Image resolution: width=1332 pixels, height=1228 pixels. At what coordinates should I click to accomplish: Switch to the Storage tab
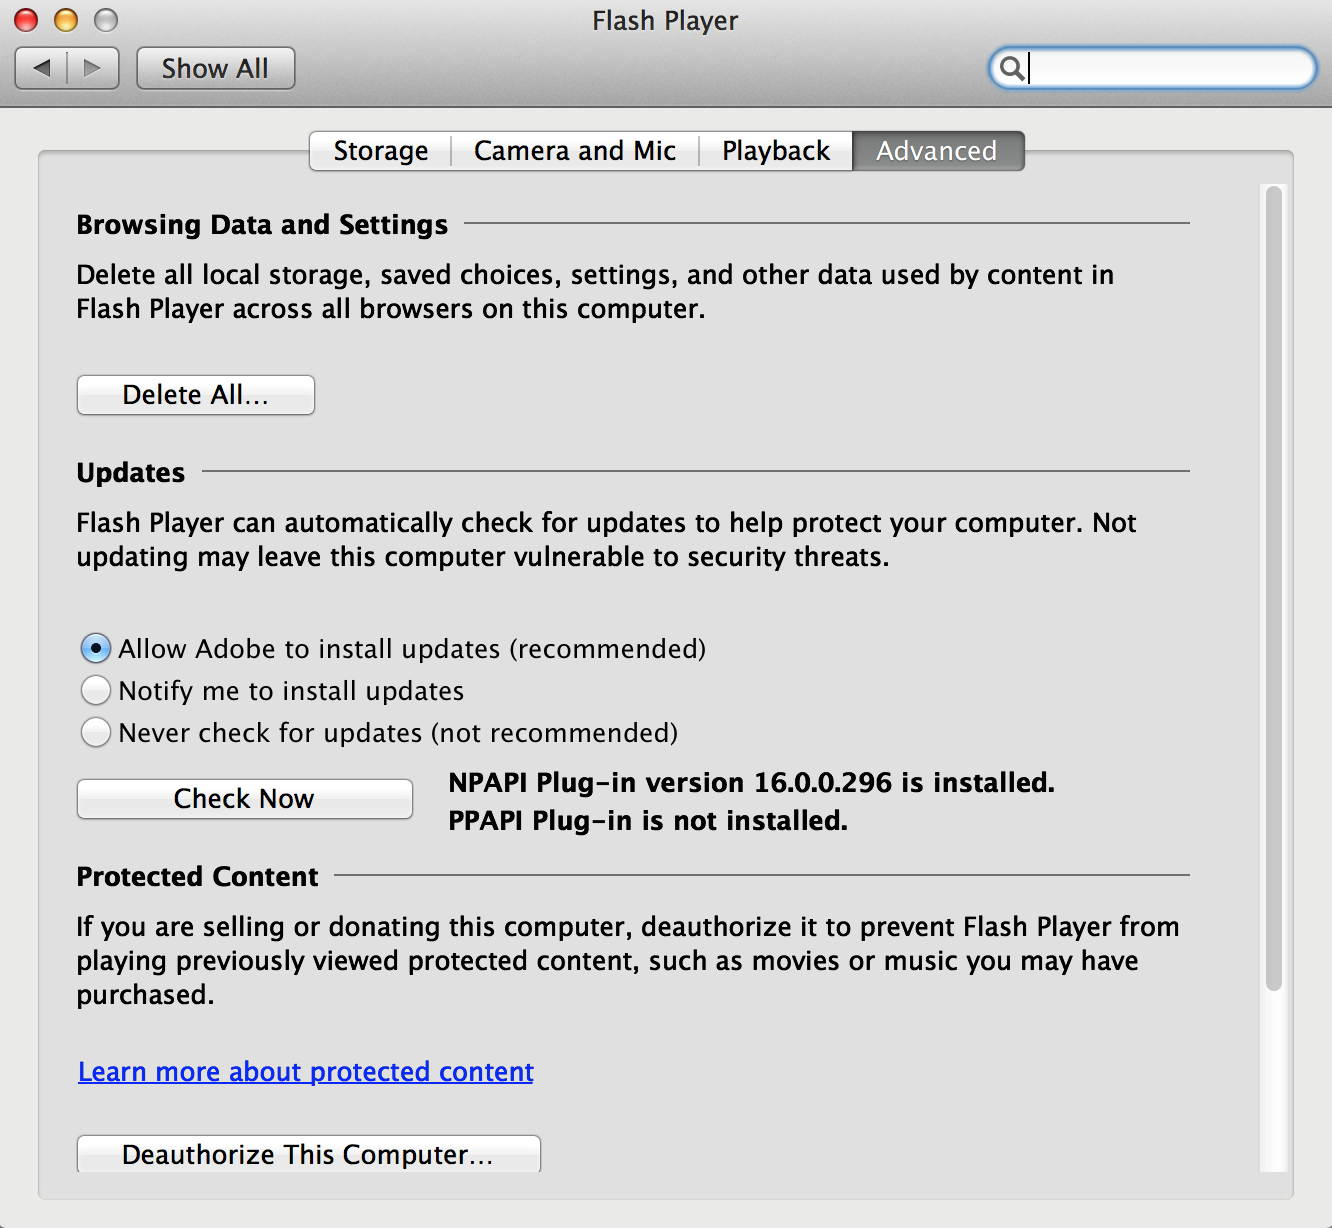(381, 151)
